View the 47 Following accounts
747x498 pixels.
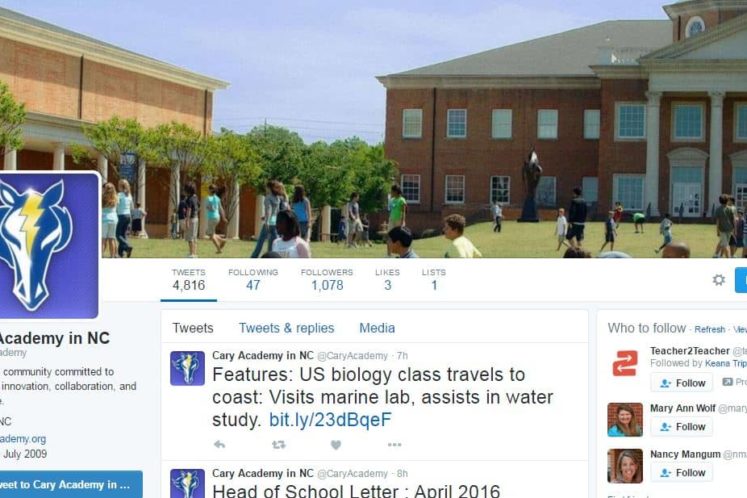click(x=253, y=279)
